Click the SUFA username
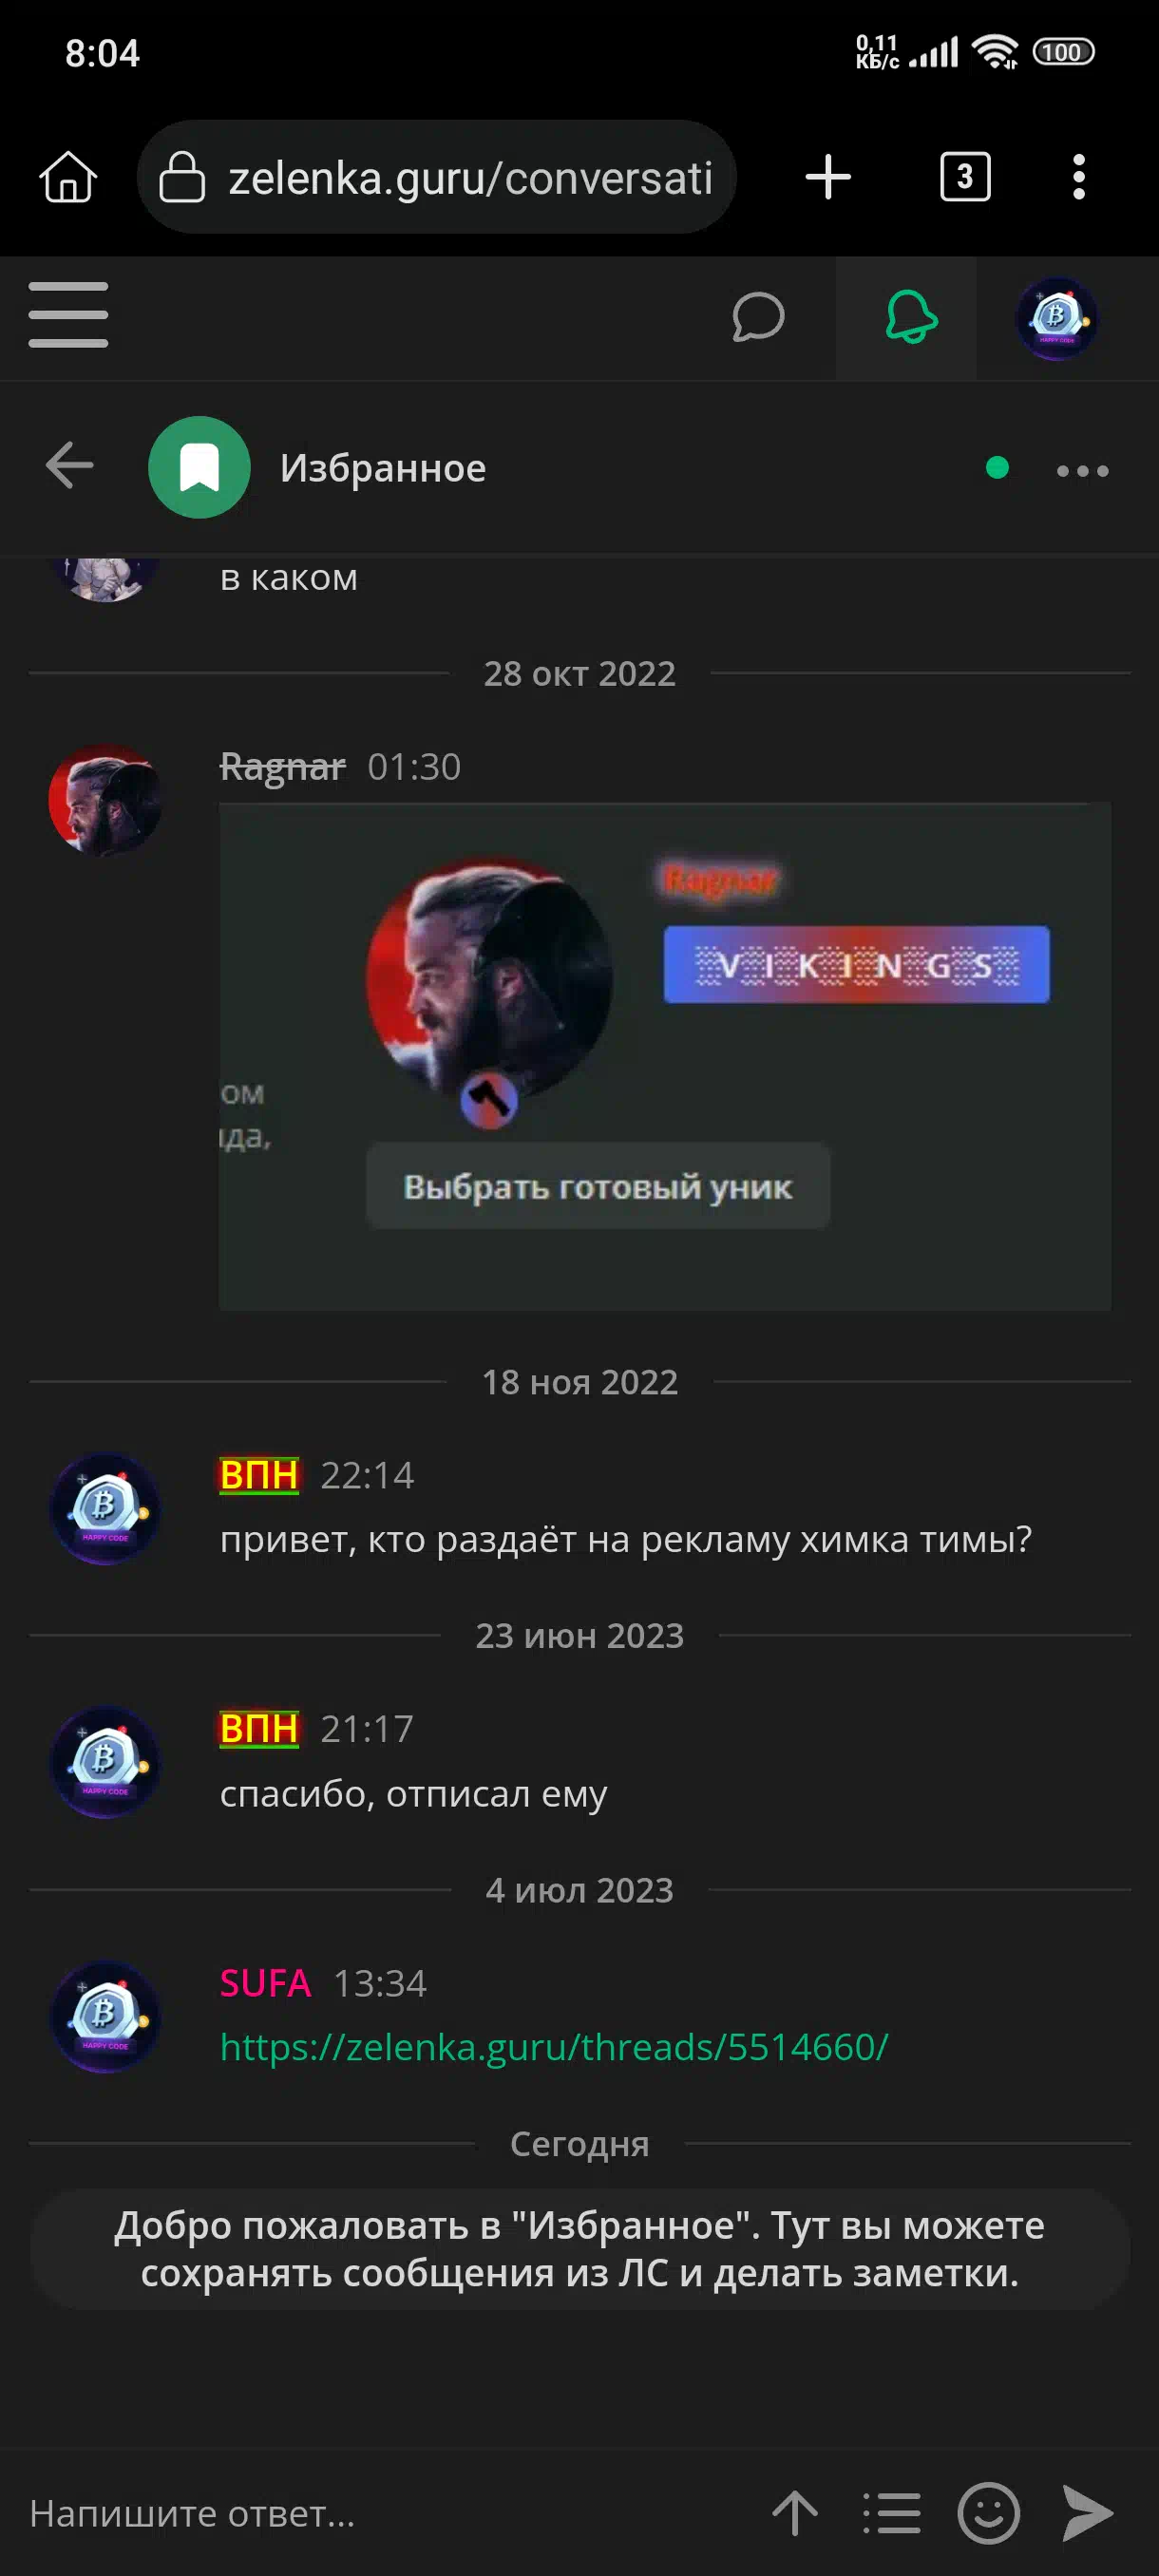Viewport: 1159px width, 2576px height. (265, 1983)
